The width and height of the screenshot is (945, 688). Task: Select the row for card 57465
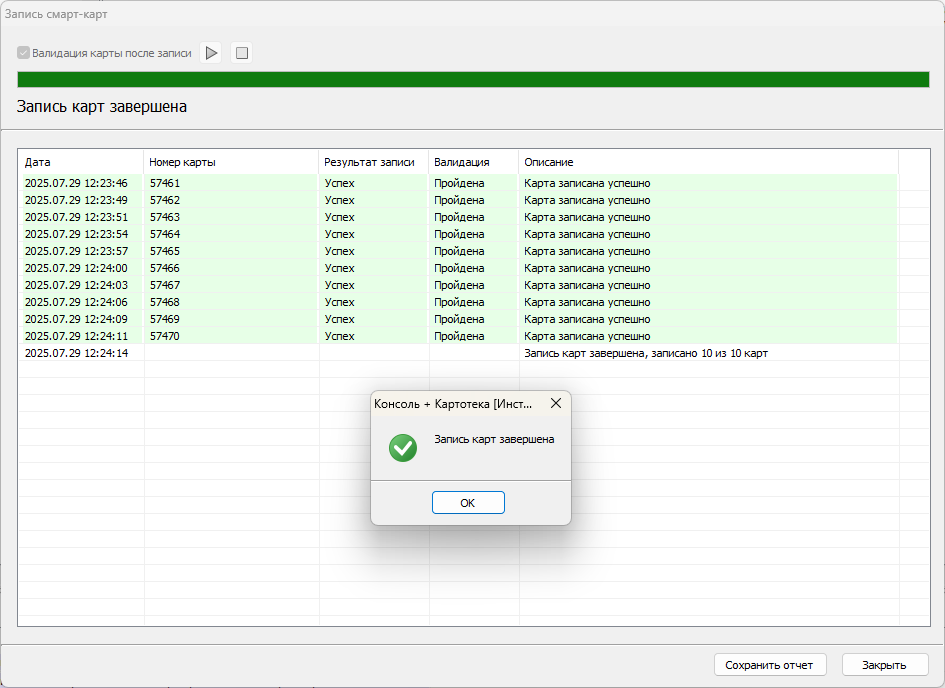pyautogui.click(x=165, y=251)
